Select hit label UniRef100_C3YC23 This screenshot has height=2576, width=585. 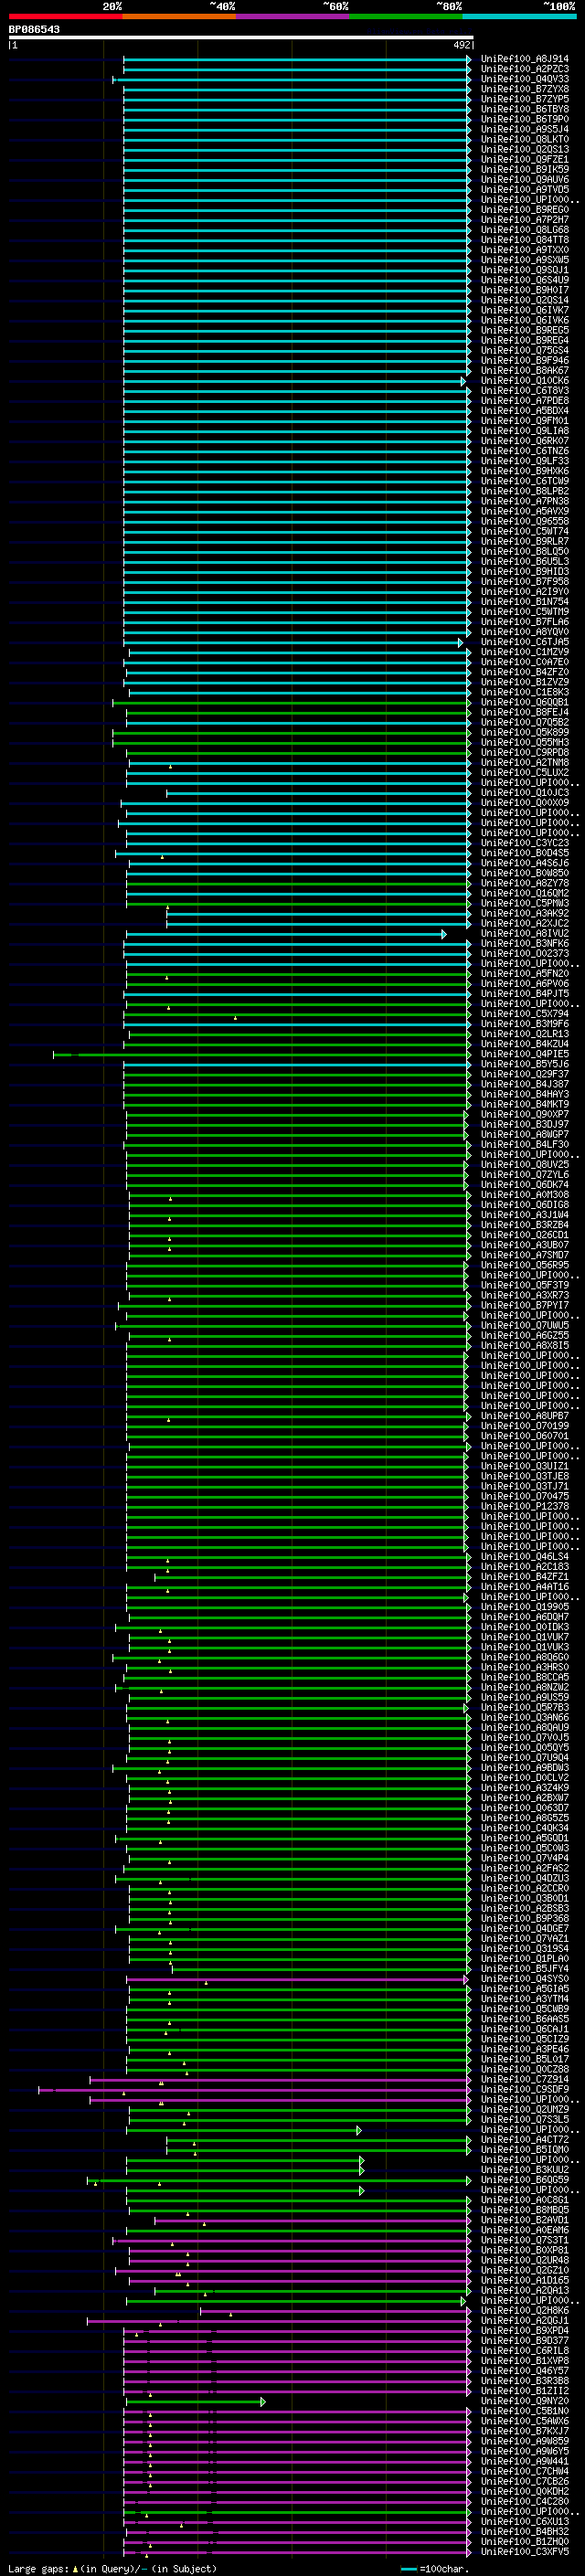coord(524,843)
